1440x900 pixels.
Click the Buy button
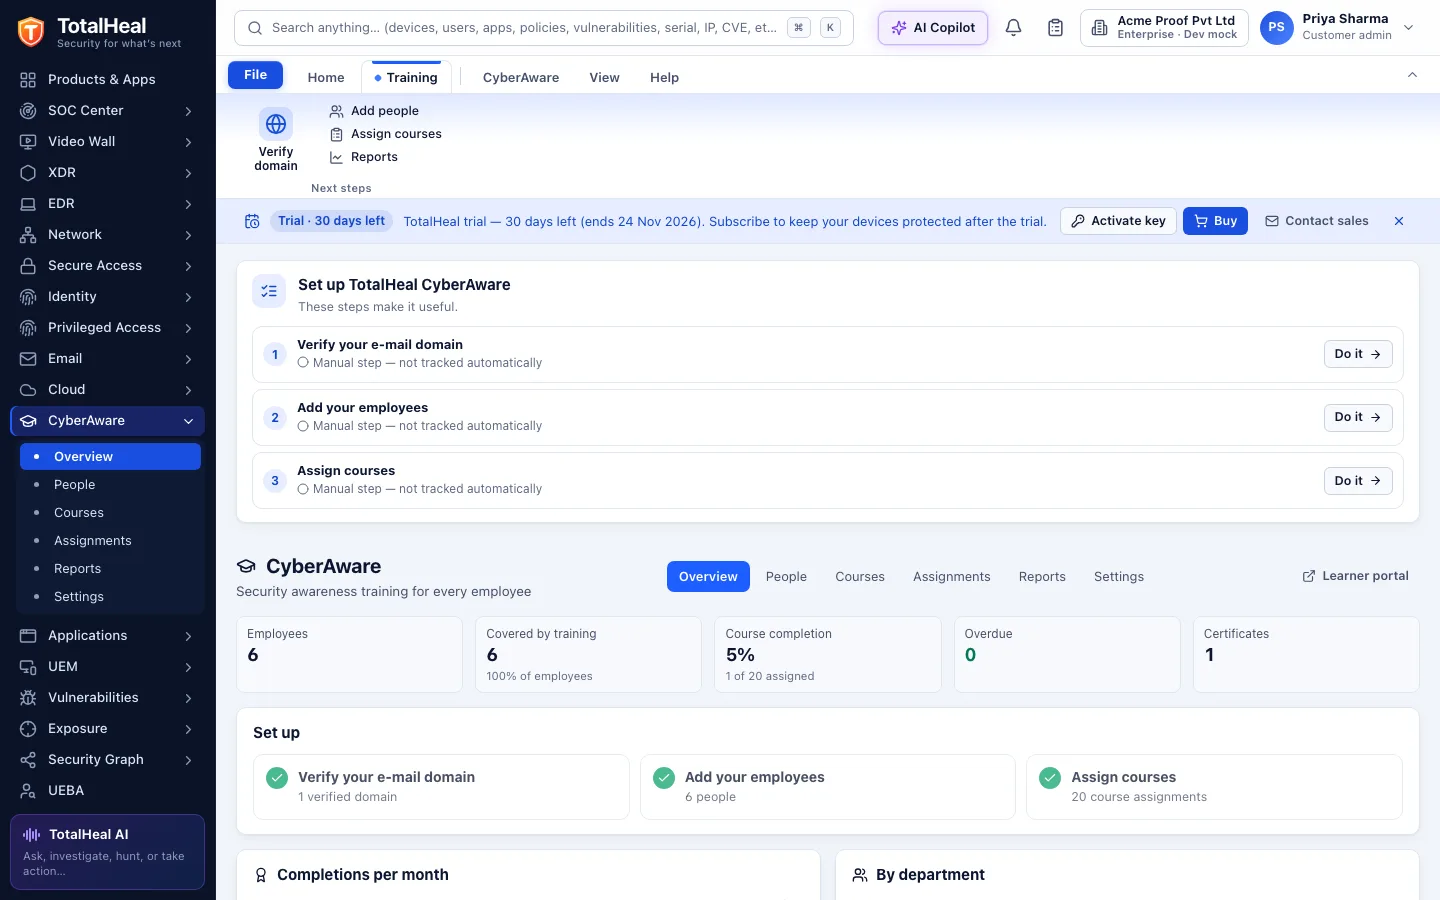1215,221
